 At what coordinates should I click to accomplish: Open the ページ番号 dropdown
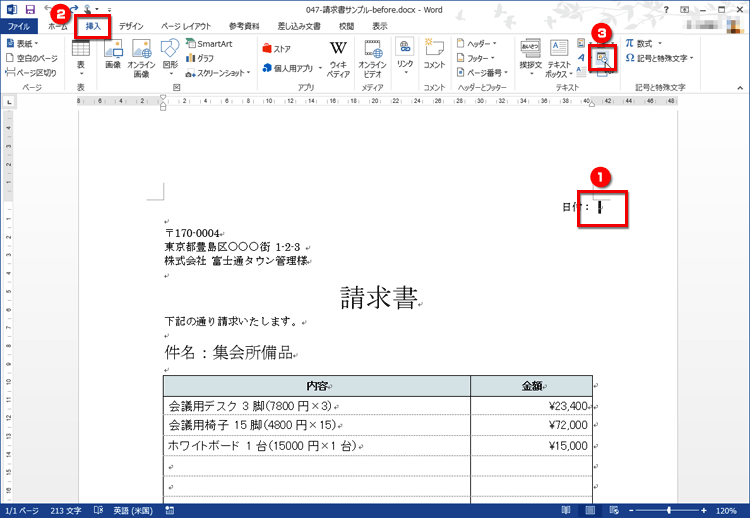(482, 73)
